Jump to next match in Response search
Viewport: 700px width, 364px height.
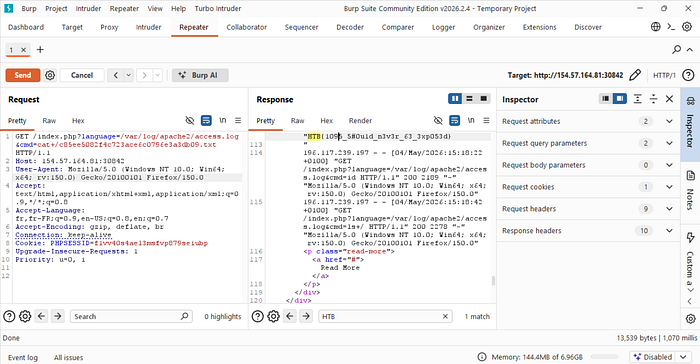306,316
